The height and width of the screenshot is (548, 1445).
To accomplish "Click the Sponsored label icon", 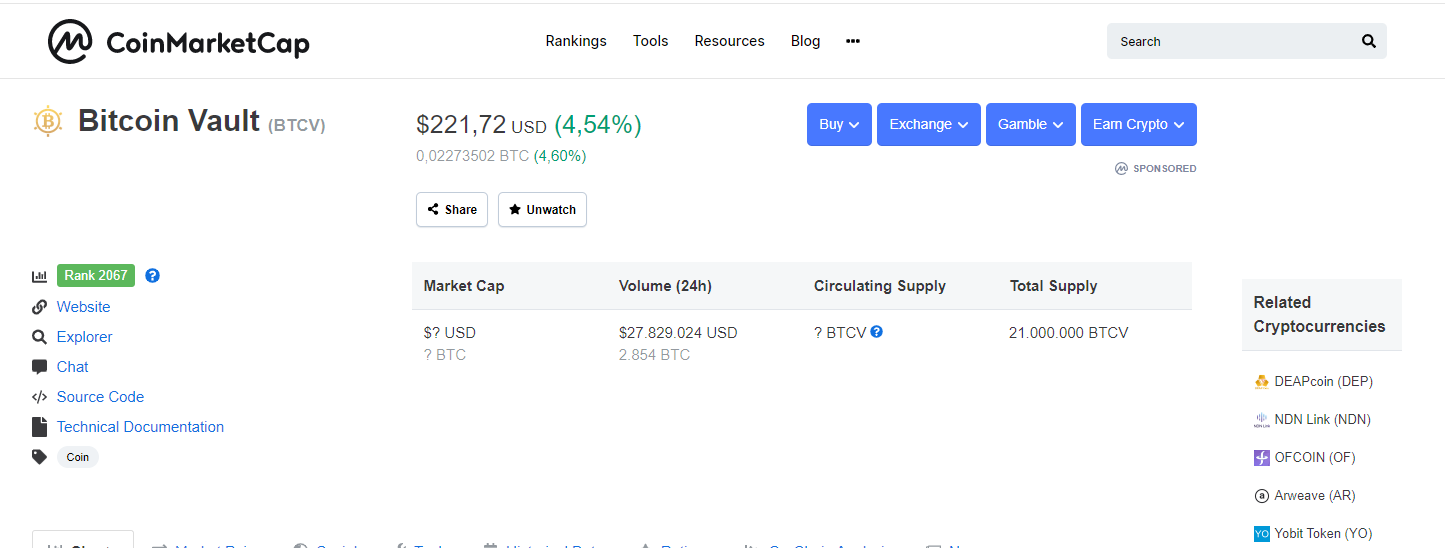I will (1121, 168).
